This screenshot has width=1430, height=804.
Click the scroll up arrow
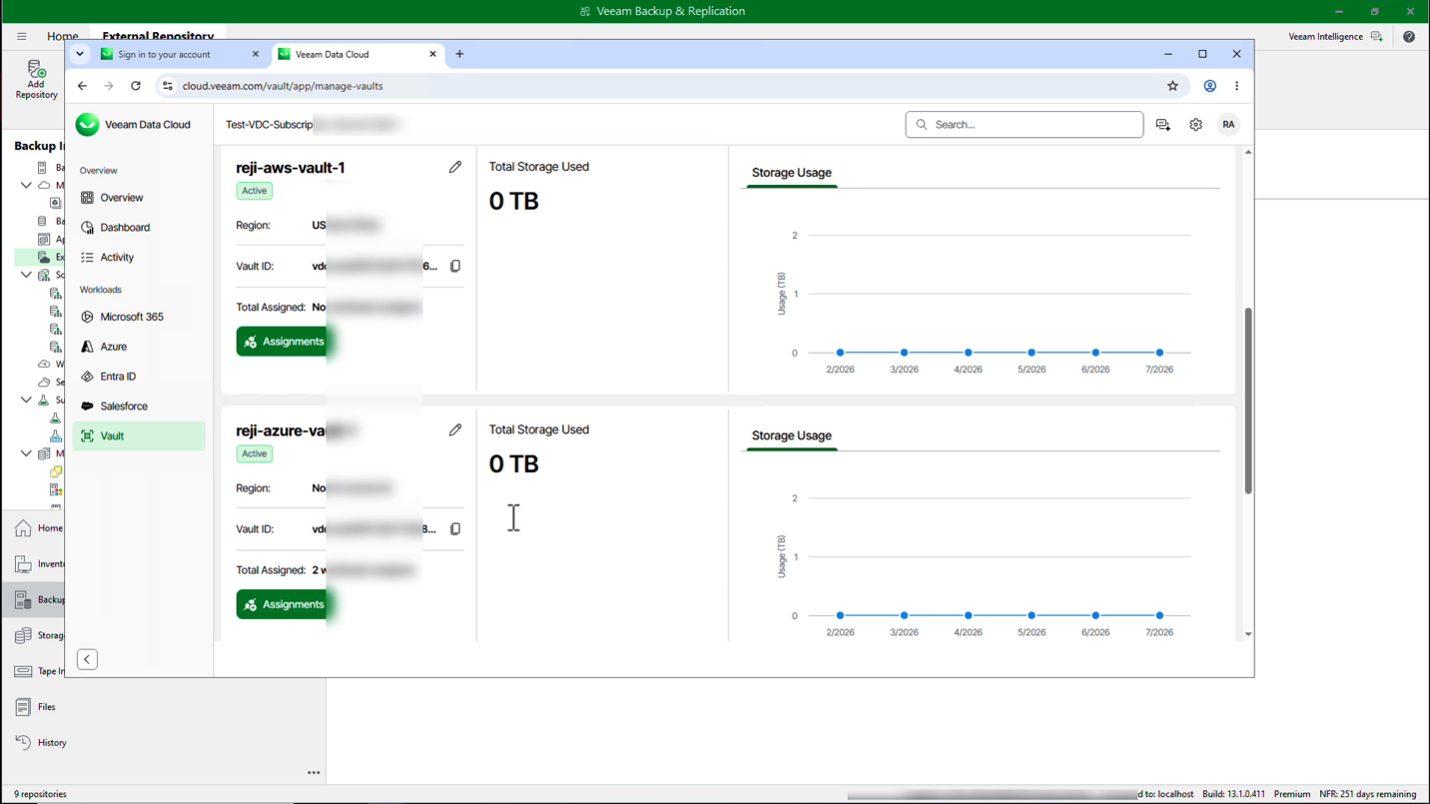click(x=1248, y=152)
